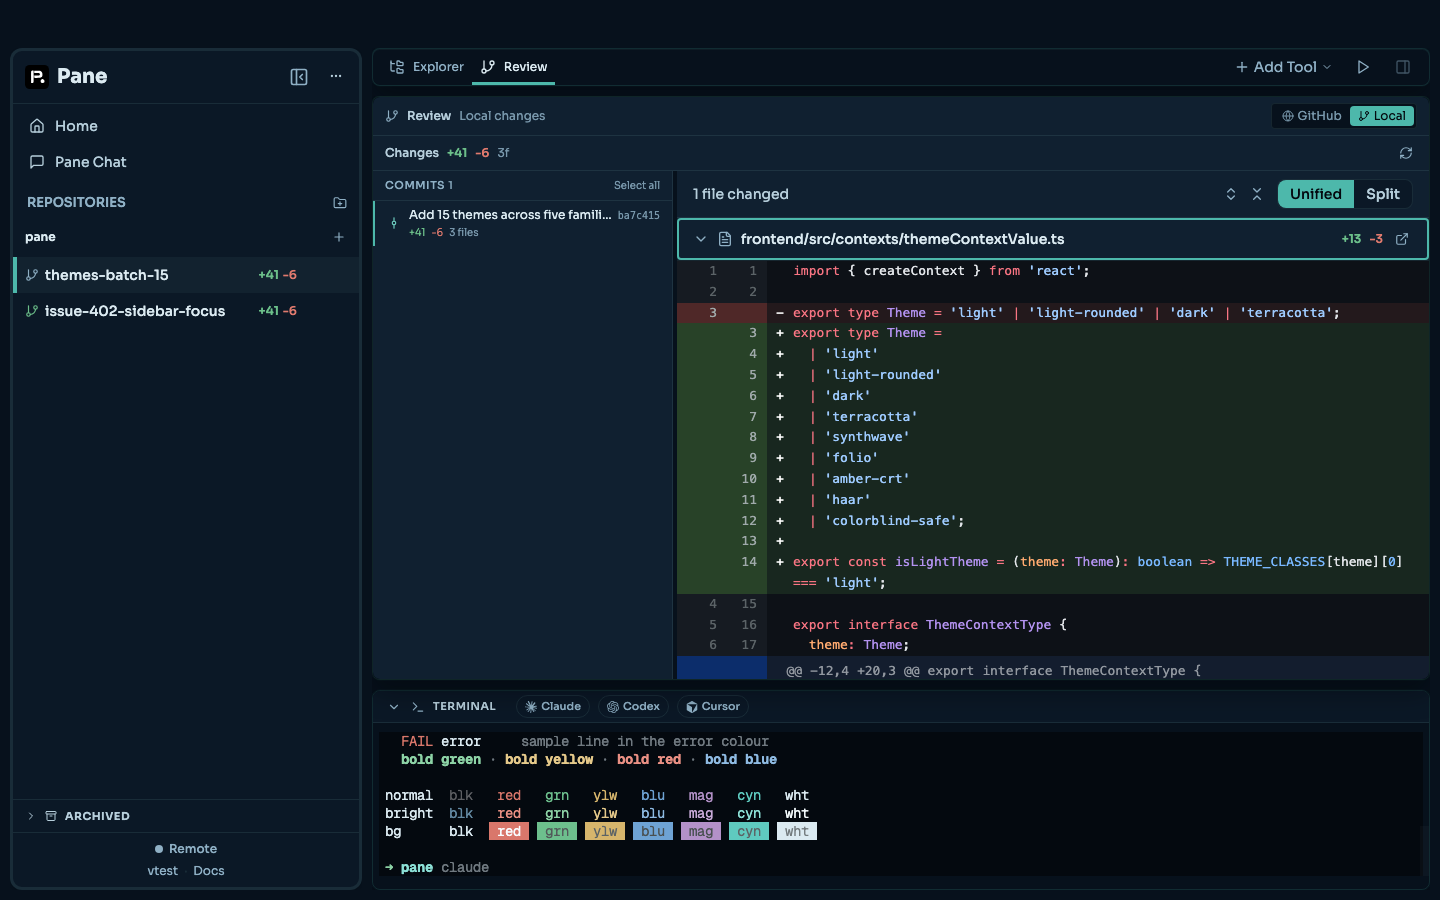Click the 'Local changes' label

502,116
